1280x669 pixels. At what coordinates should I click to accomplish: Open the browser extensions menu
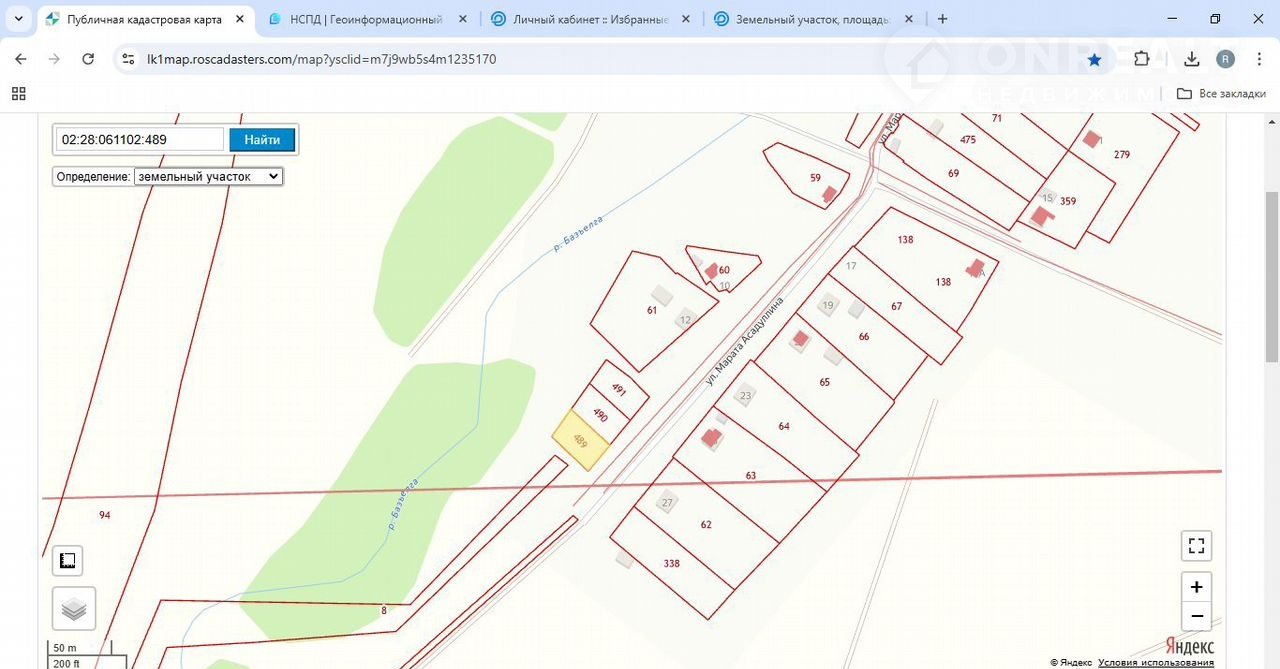1141,59
